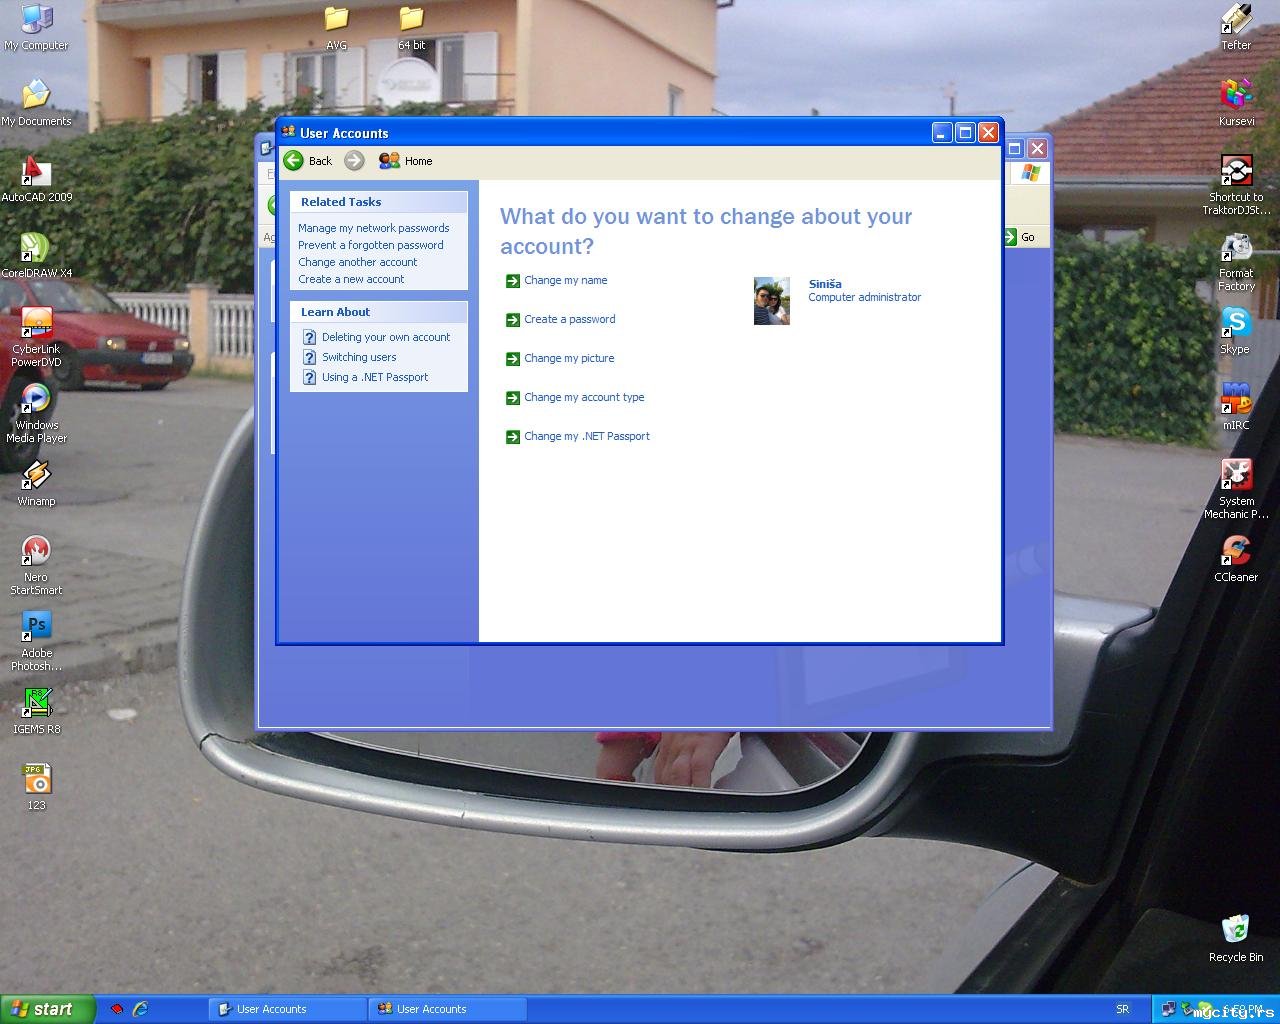Select the 123 JPG file on desktop

[x=36, y=787]
